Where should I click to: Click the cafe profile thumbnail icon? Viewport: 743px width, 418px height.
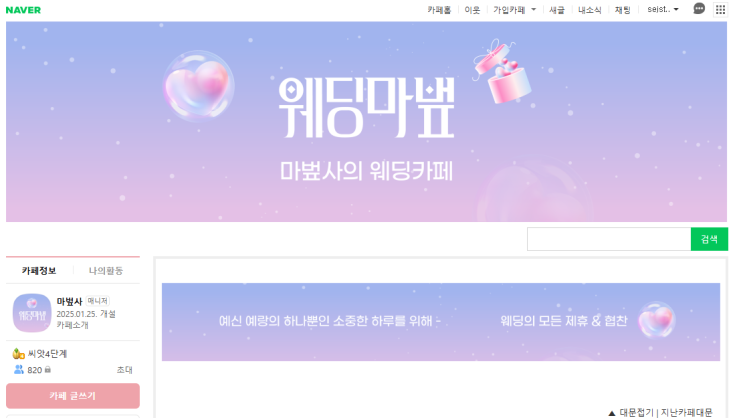pyautogui.click(x=32, y=313)
